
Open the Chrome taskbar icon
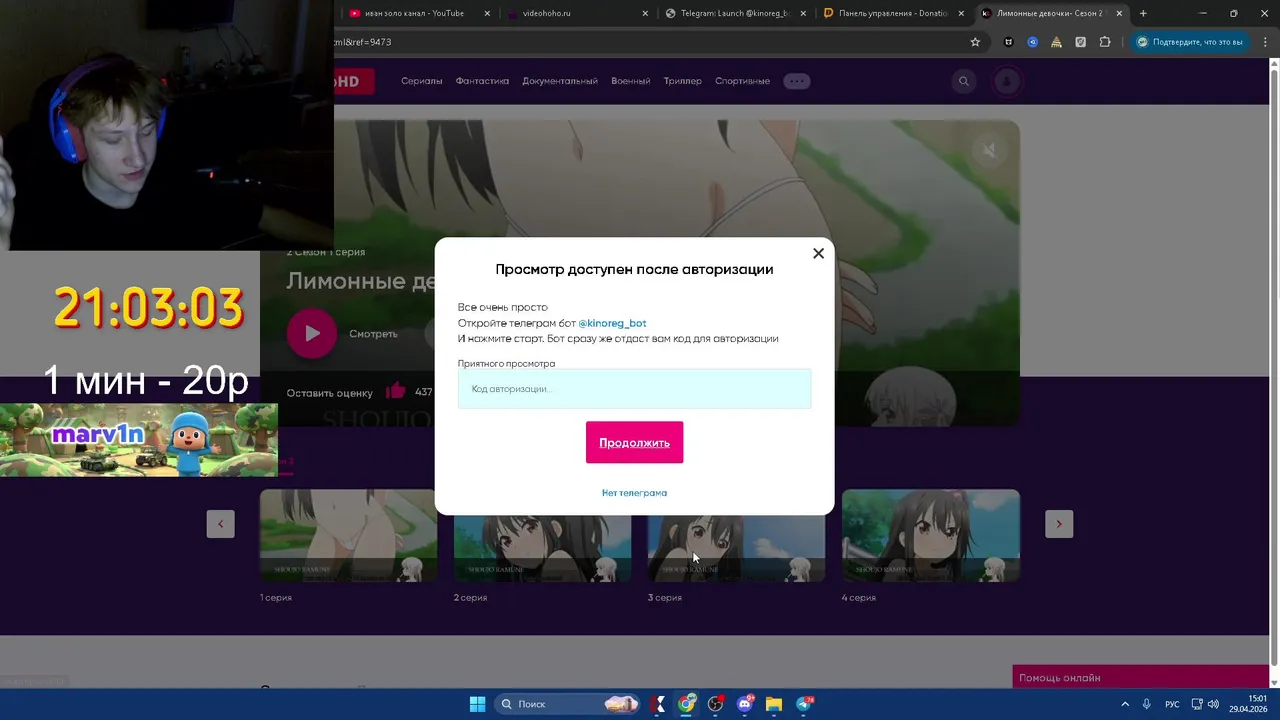coord(686,704)
